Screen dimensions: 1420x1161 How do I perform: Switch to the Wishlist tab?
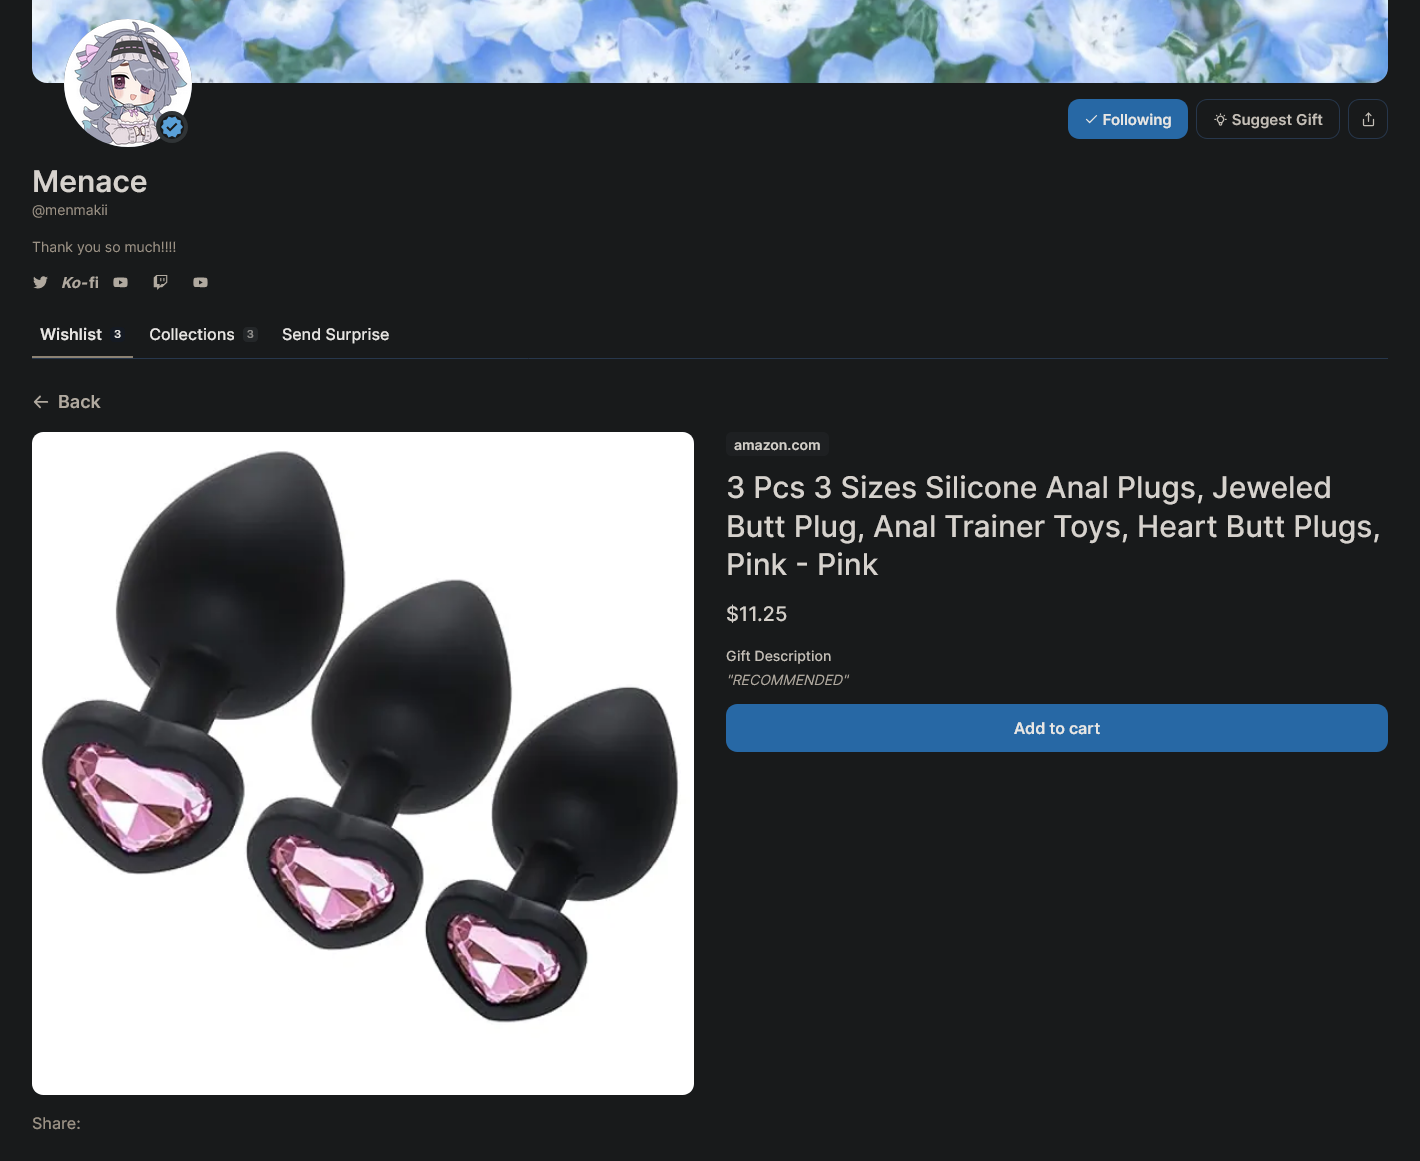pos(82,334)
